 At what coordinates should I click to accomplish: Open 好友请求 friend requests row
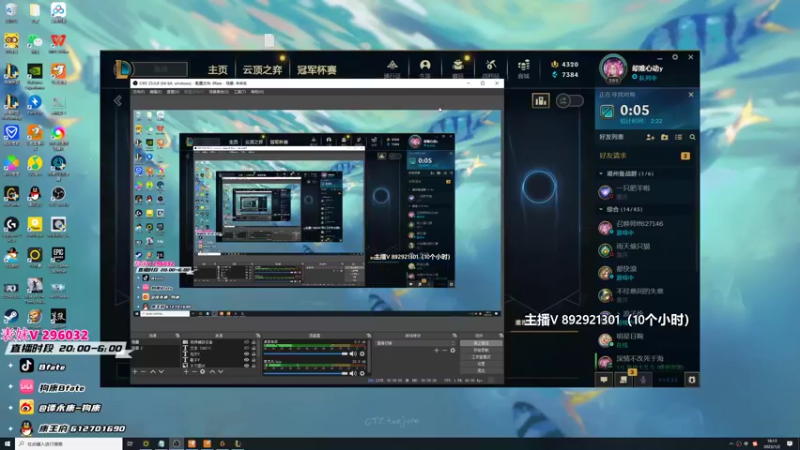(x=645, y=156)
